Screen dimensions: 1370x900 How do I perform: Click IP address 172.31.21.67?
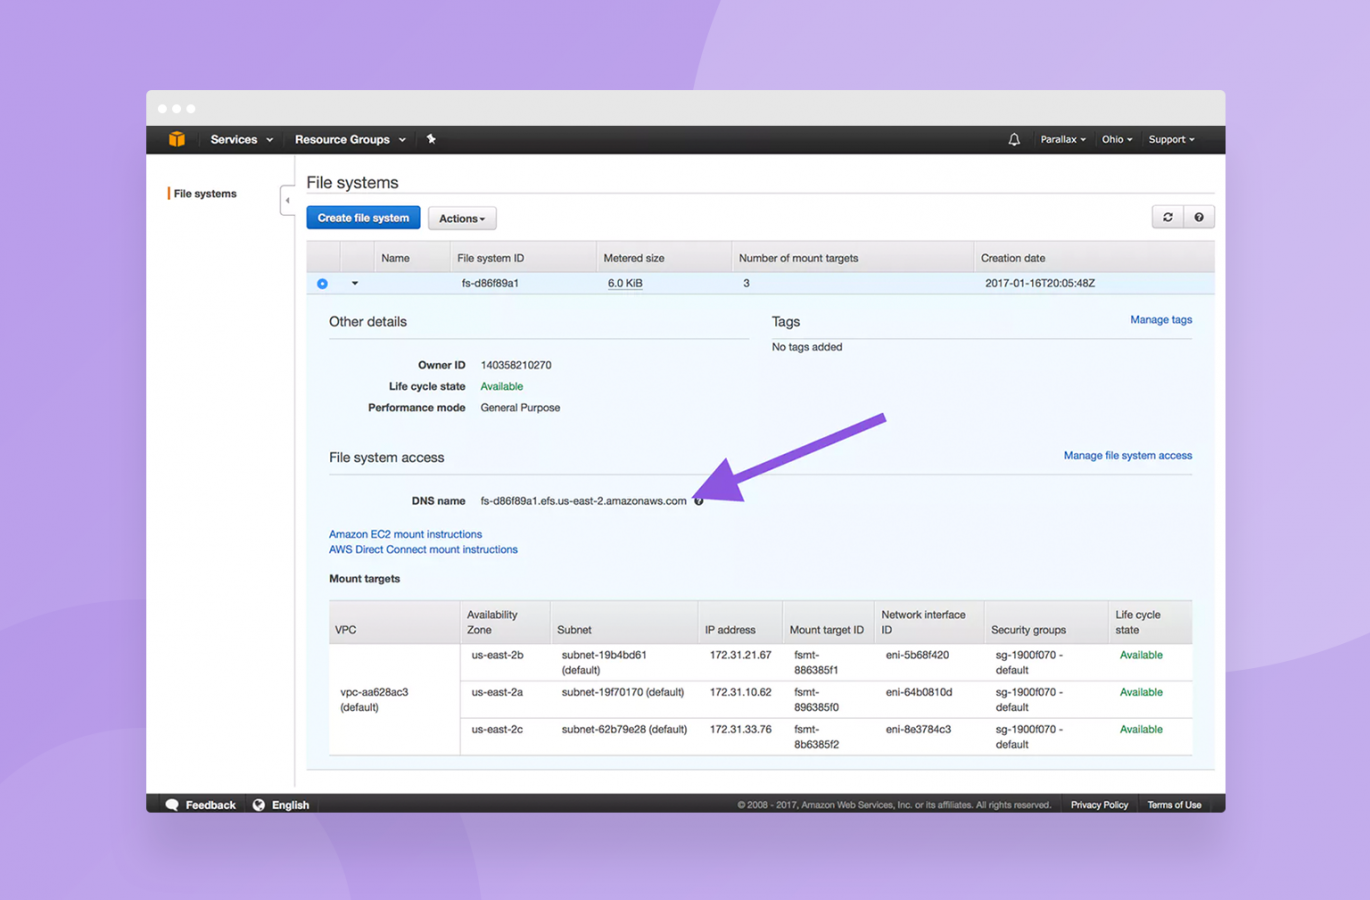point(740,656)
